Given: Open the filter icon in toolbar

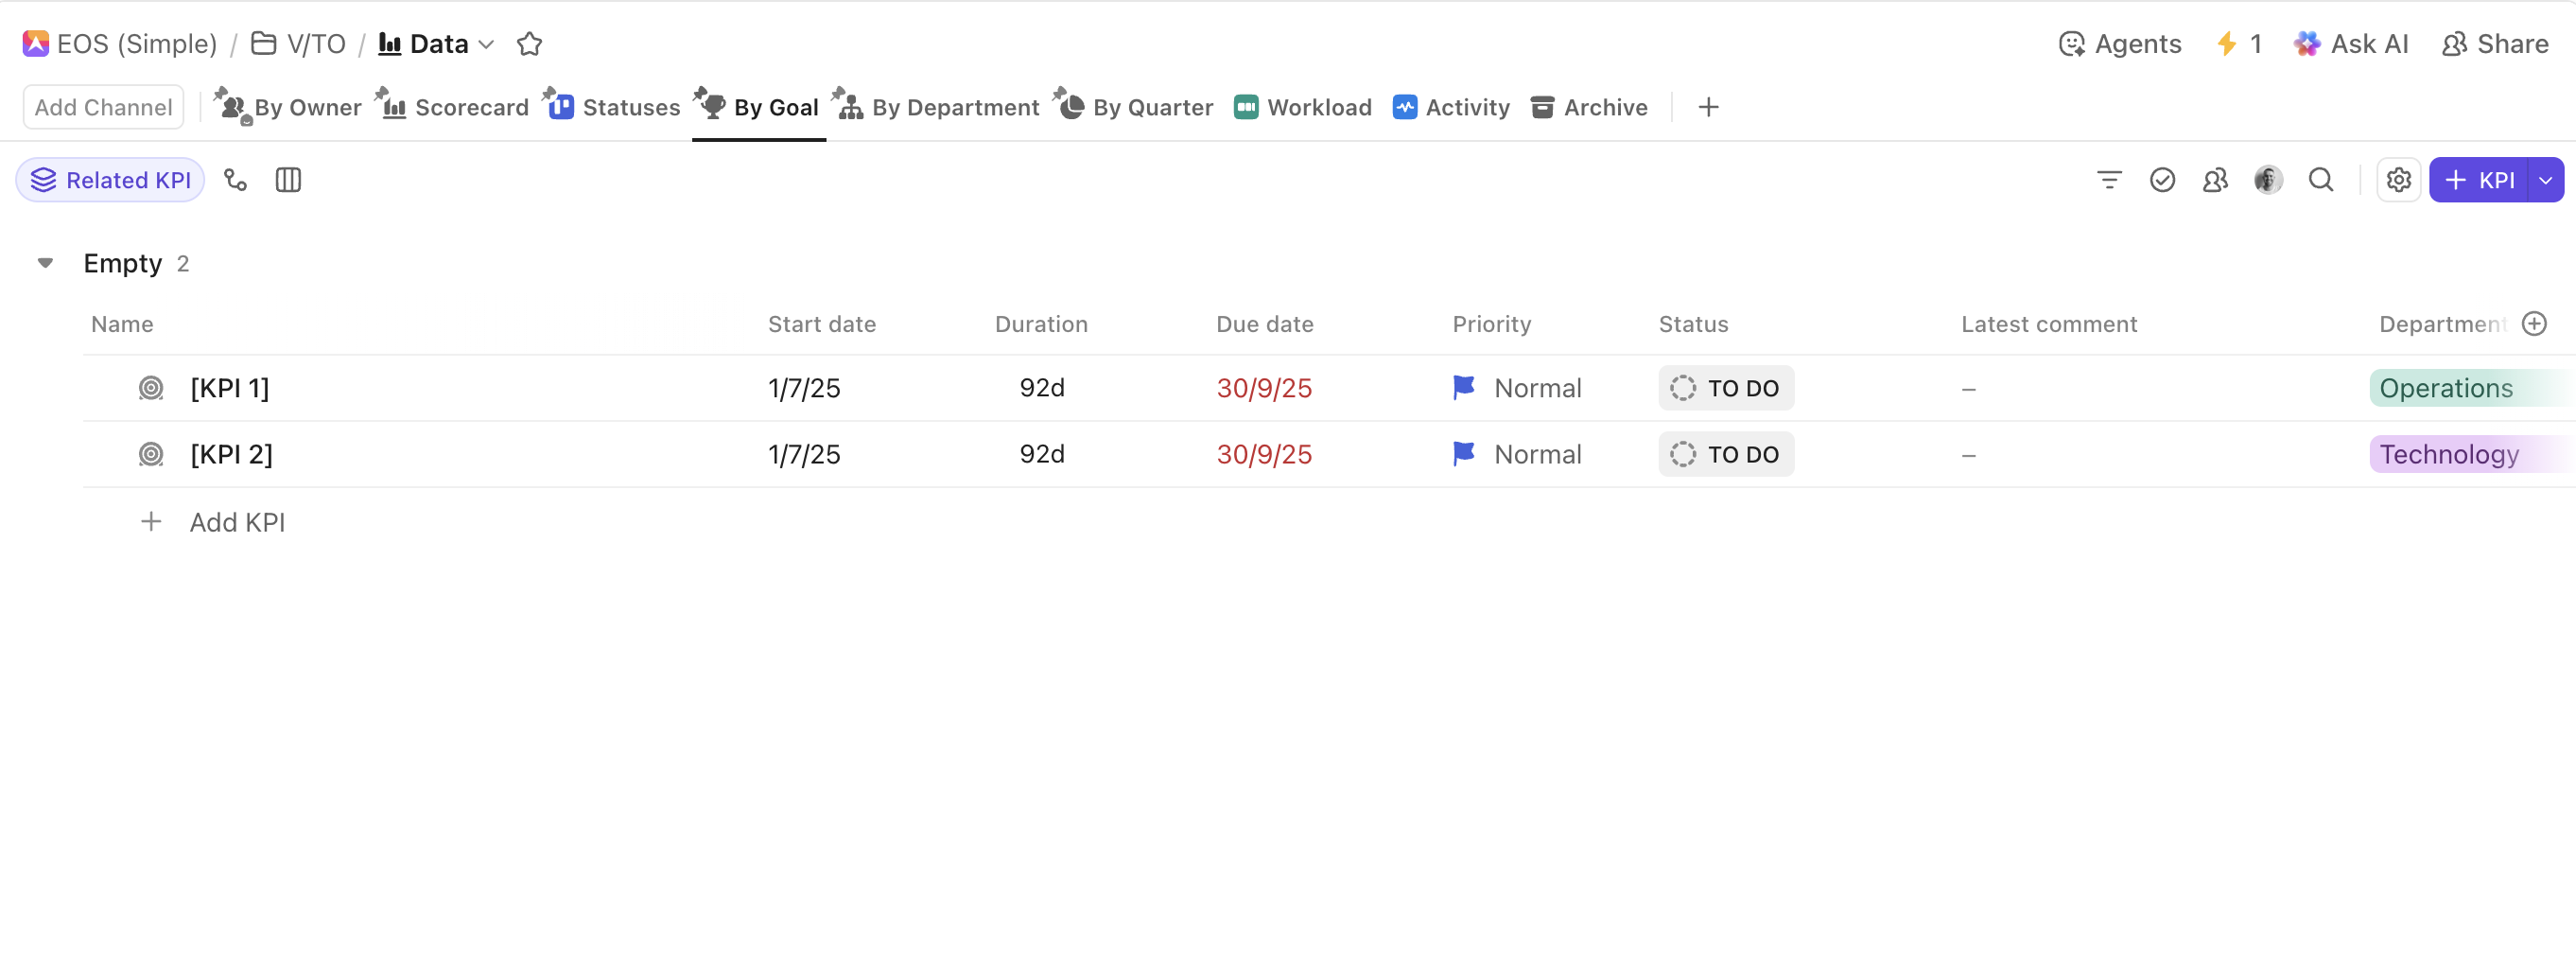Looking at the screenshot, I should click(x=2108, y=180).
